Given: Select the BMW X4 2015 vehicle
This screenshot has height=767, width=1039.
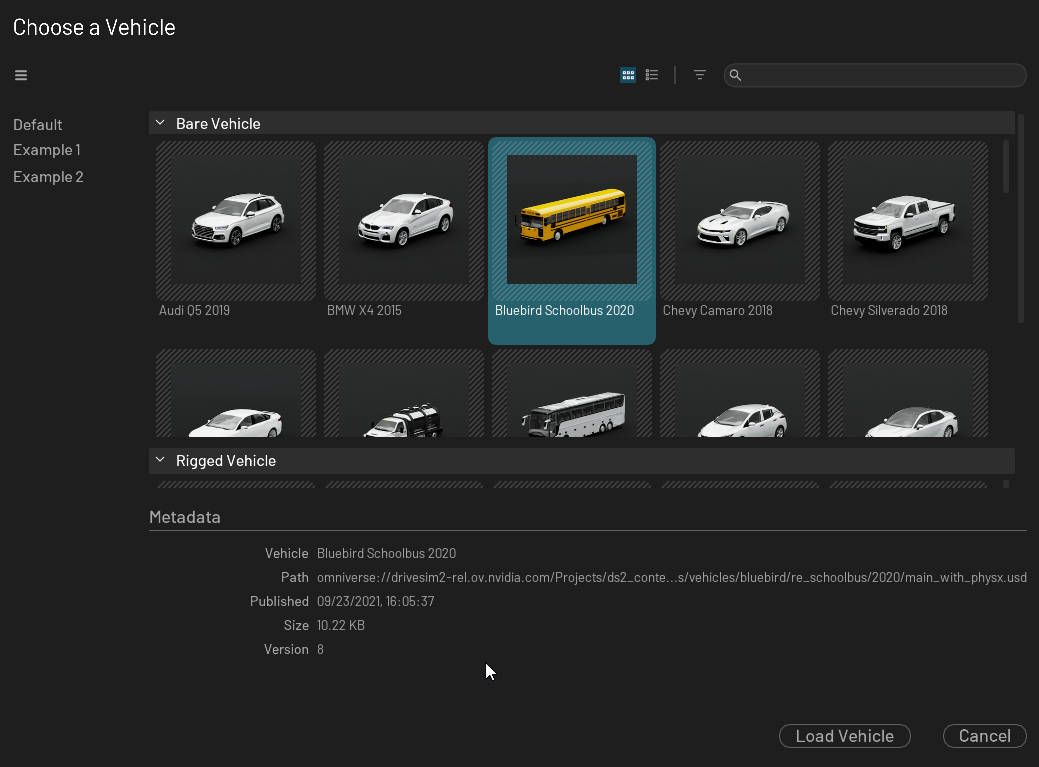Looking at the screenshot, I should (x=403, y=220).
